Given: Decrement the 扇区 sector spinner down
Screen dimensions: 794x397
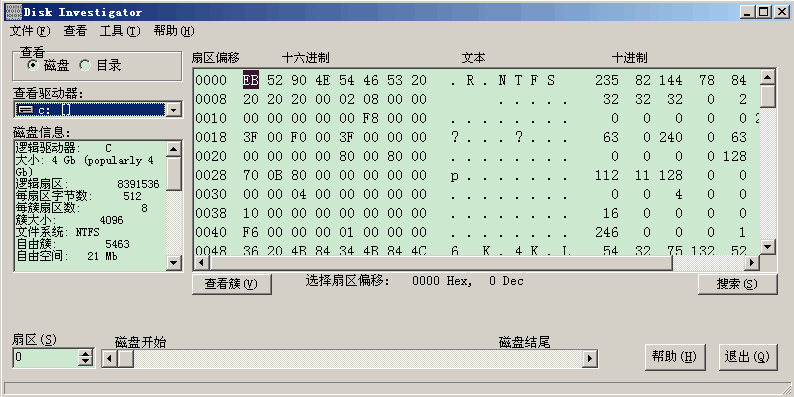Looking at the screenshot, I should coord(86,362).
